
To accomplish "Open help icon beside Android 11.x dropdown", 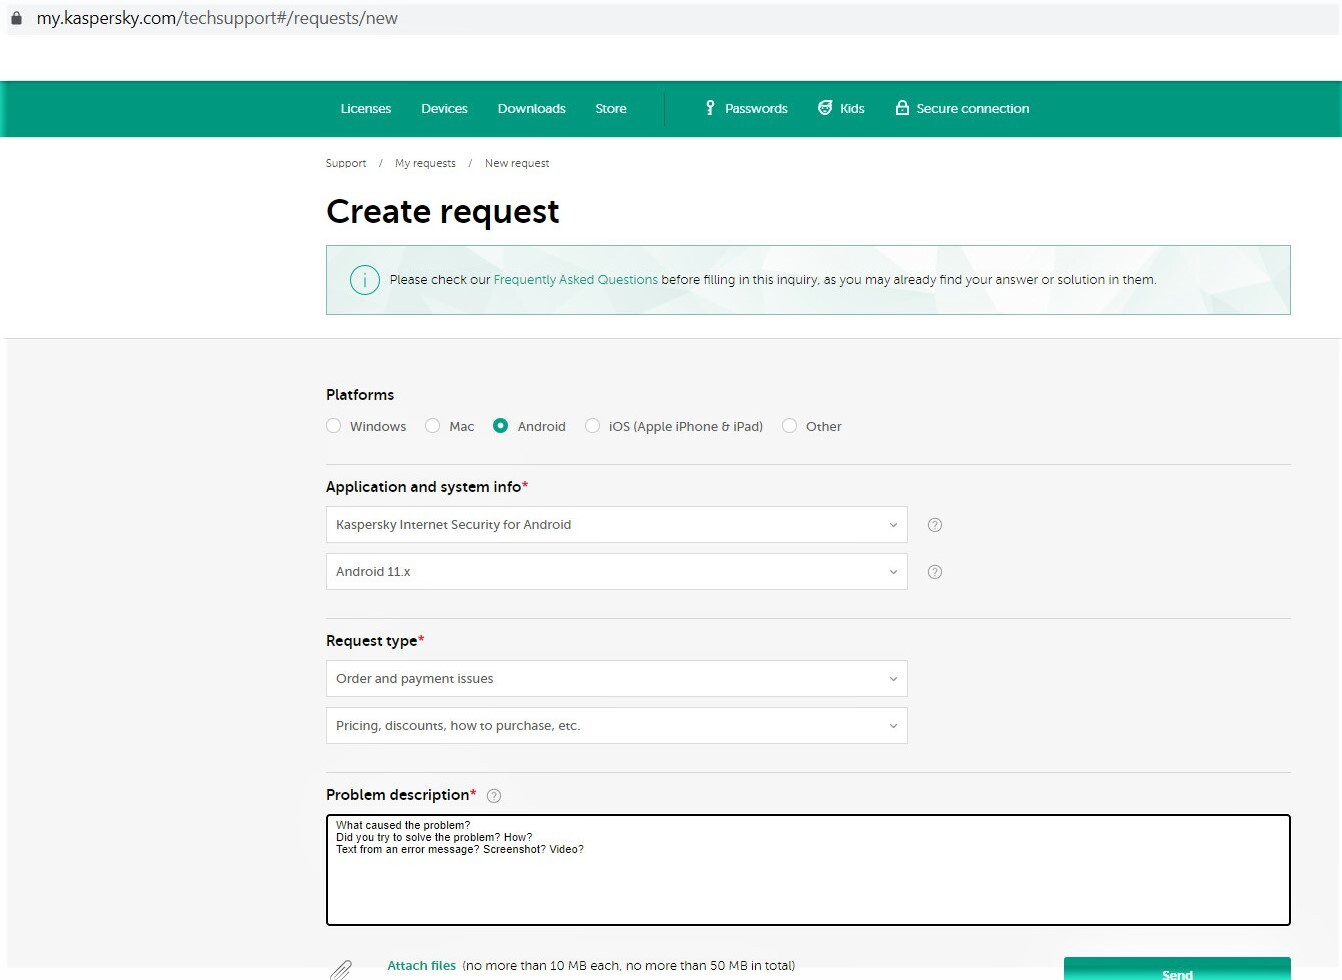I will click(x=935, y=572).
